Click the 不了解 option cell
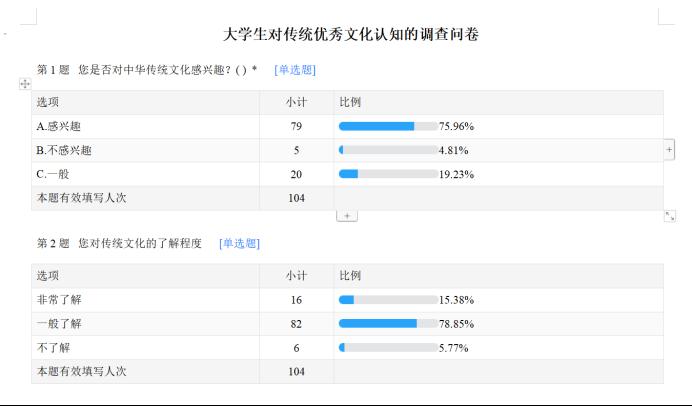The height and width of the screenshot is (406, 692). click(145, 348)
